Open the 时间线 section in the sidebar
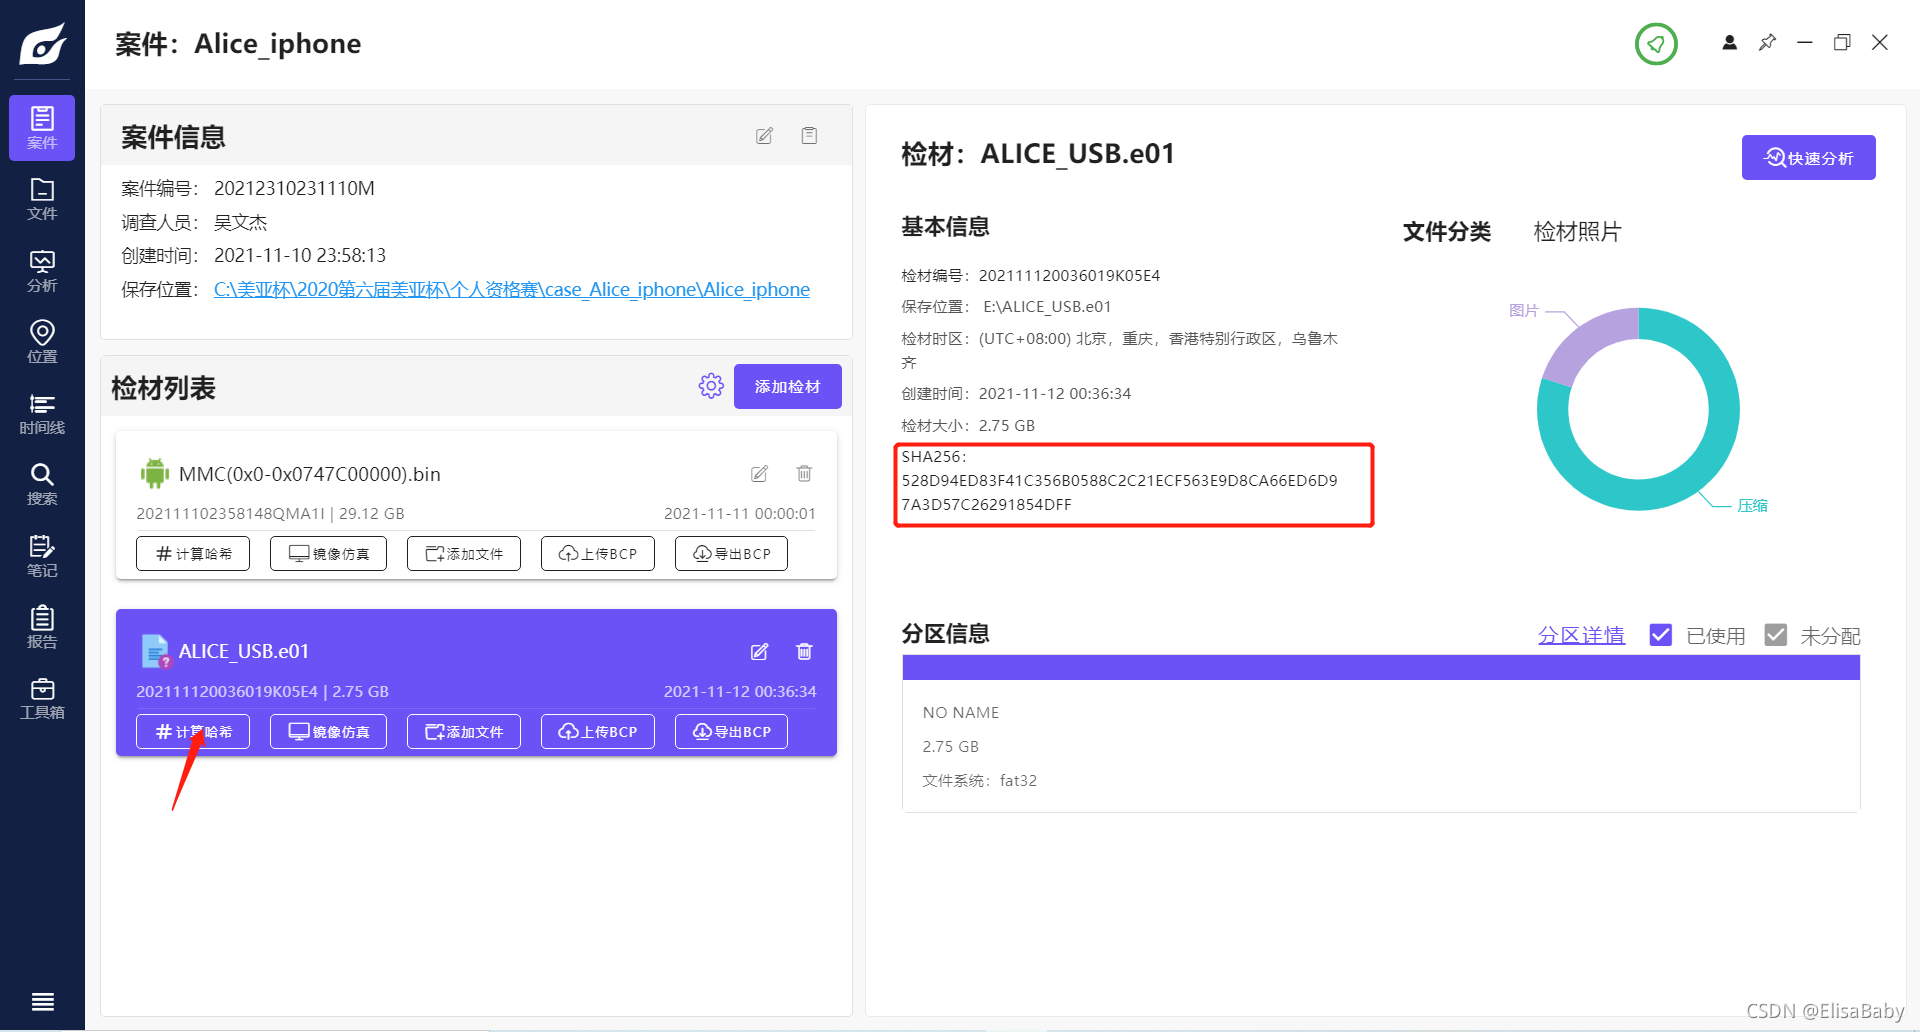This screenshot has height=1032, width=1920. [42, 413]
